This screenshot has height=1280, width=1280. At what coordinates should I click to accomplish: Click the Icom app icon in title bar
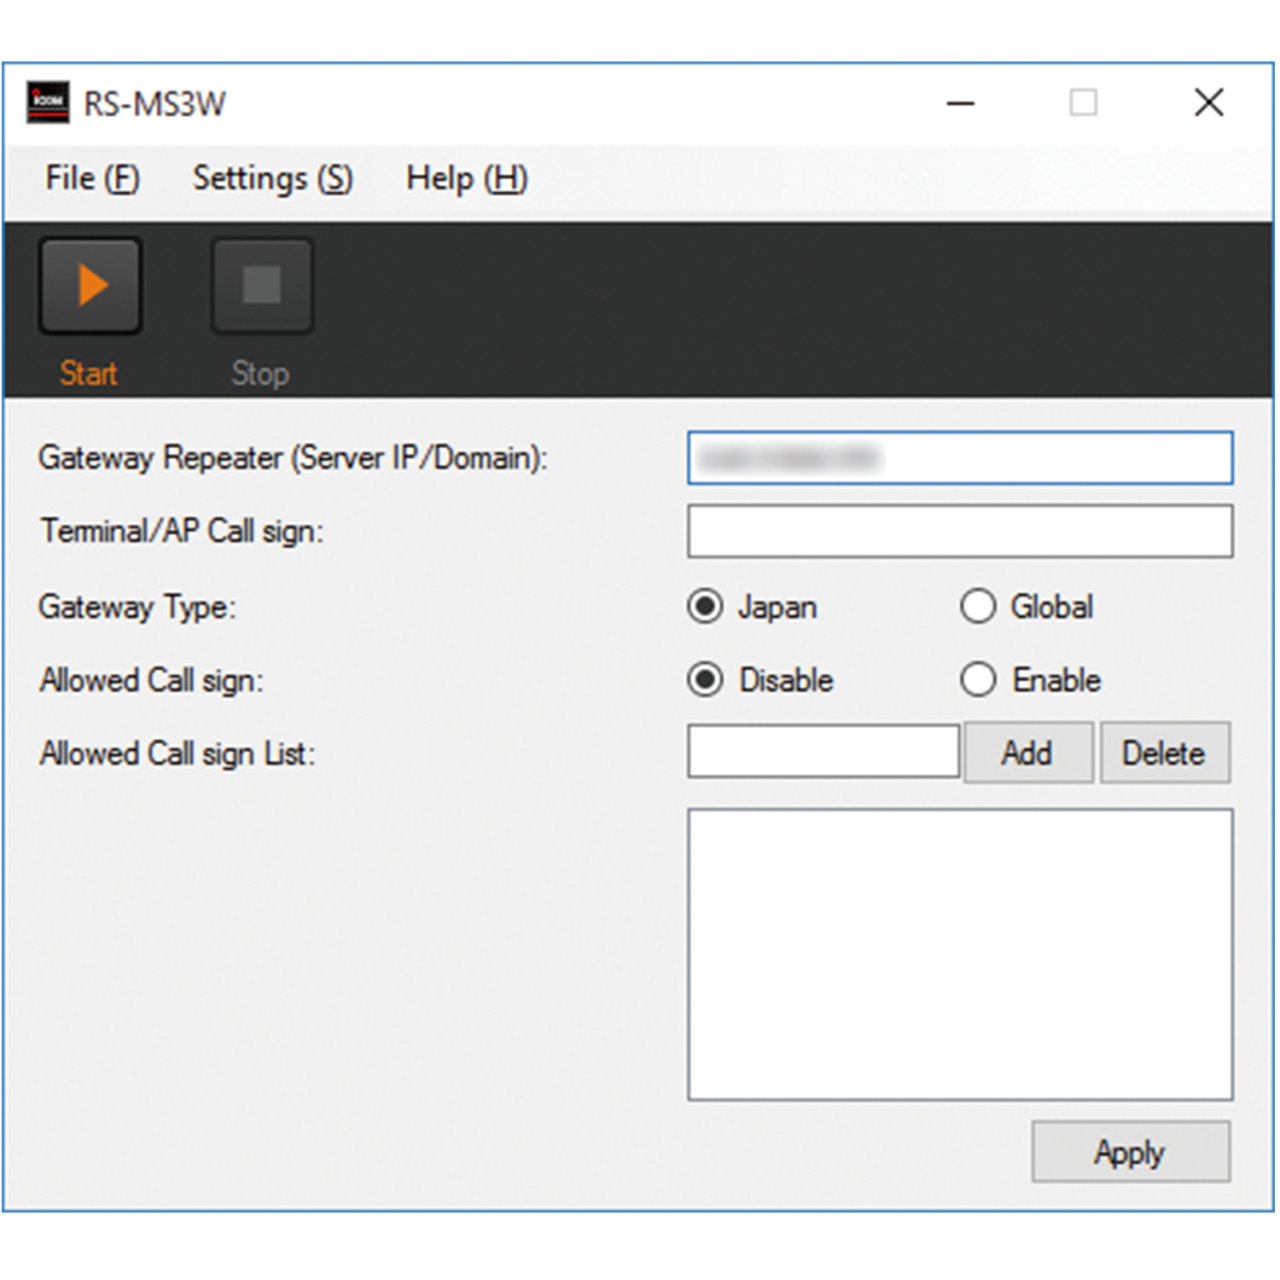click(48, 102)
